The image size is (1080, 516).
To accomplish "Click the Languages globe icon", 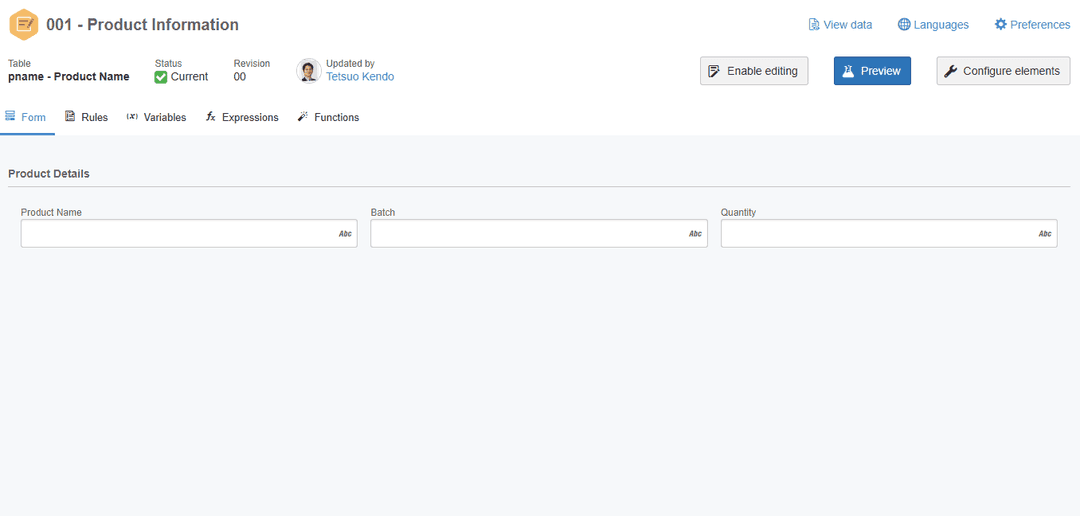I will 904,25.
